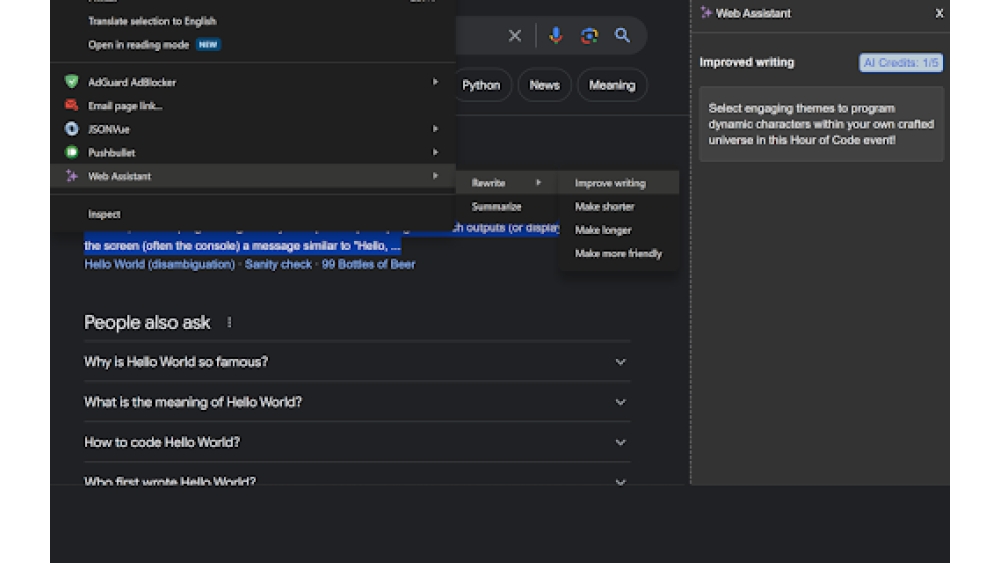
Task: Click the 'What is the meaning of Hello World?' question
Action: click(193, 402)
